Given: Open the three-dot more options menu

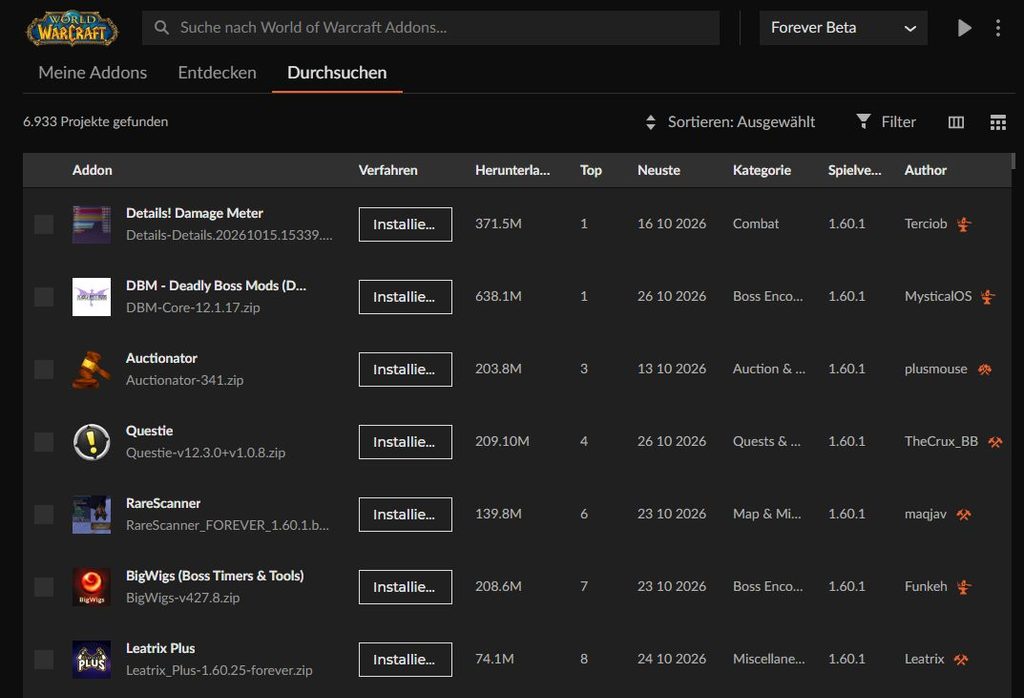Looking at the screenshot, I should tap(998, 27).
